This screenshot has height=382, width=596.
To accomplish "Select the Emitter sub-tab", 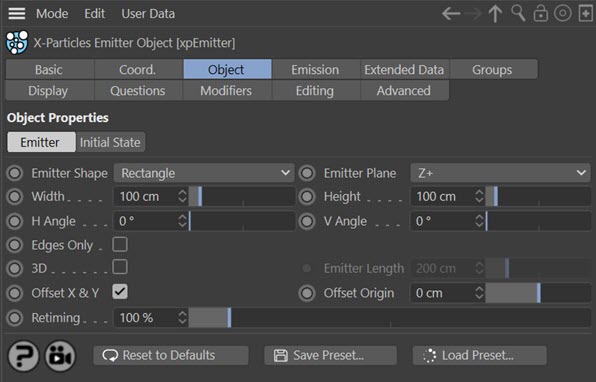I will [x=41, y=142].
